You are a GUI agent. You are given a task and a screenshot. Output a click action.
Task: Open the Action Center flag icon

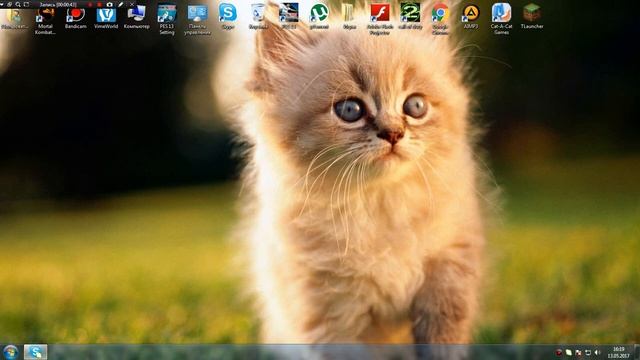click(x=578, y=352)
